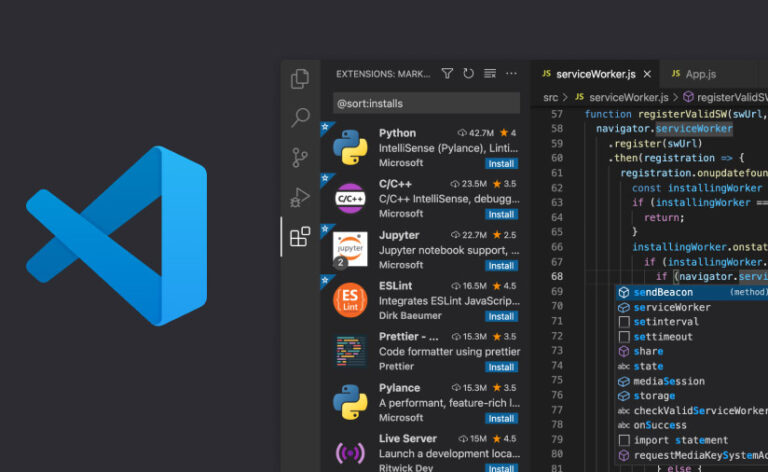This screenshot has width=768, height=472.
Task: Open the Source Control view
Action: point(299,157)
